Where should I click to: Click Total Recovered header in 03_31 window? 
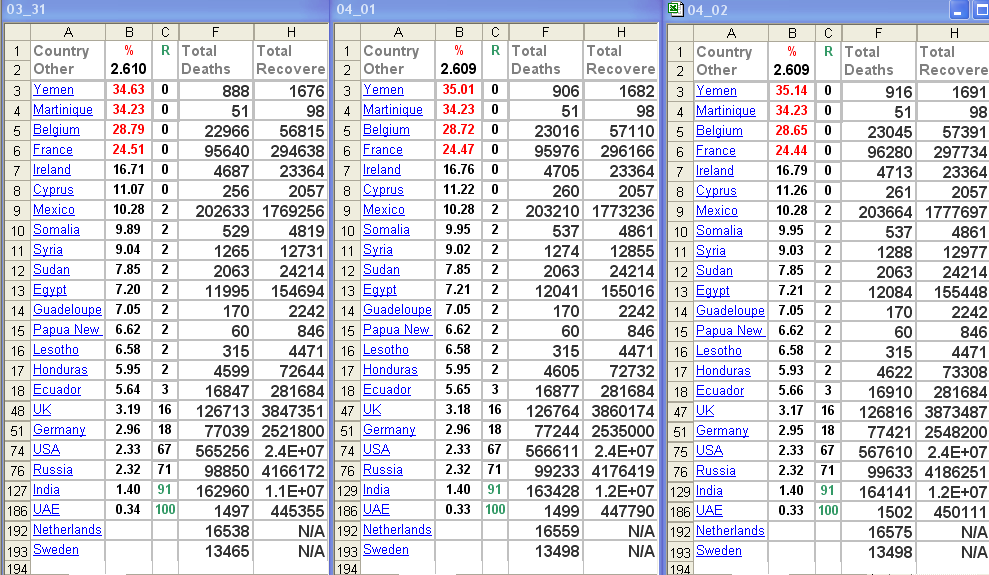[291, 60]
